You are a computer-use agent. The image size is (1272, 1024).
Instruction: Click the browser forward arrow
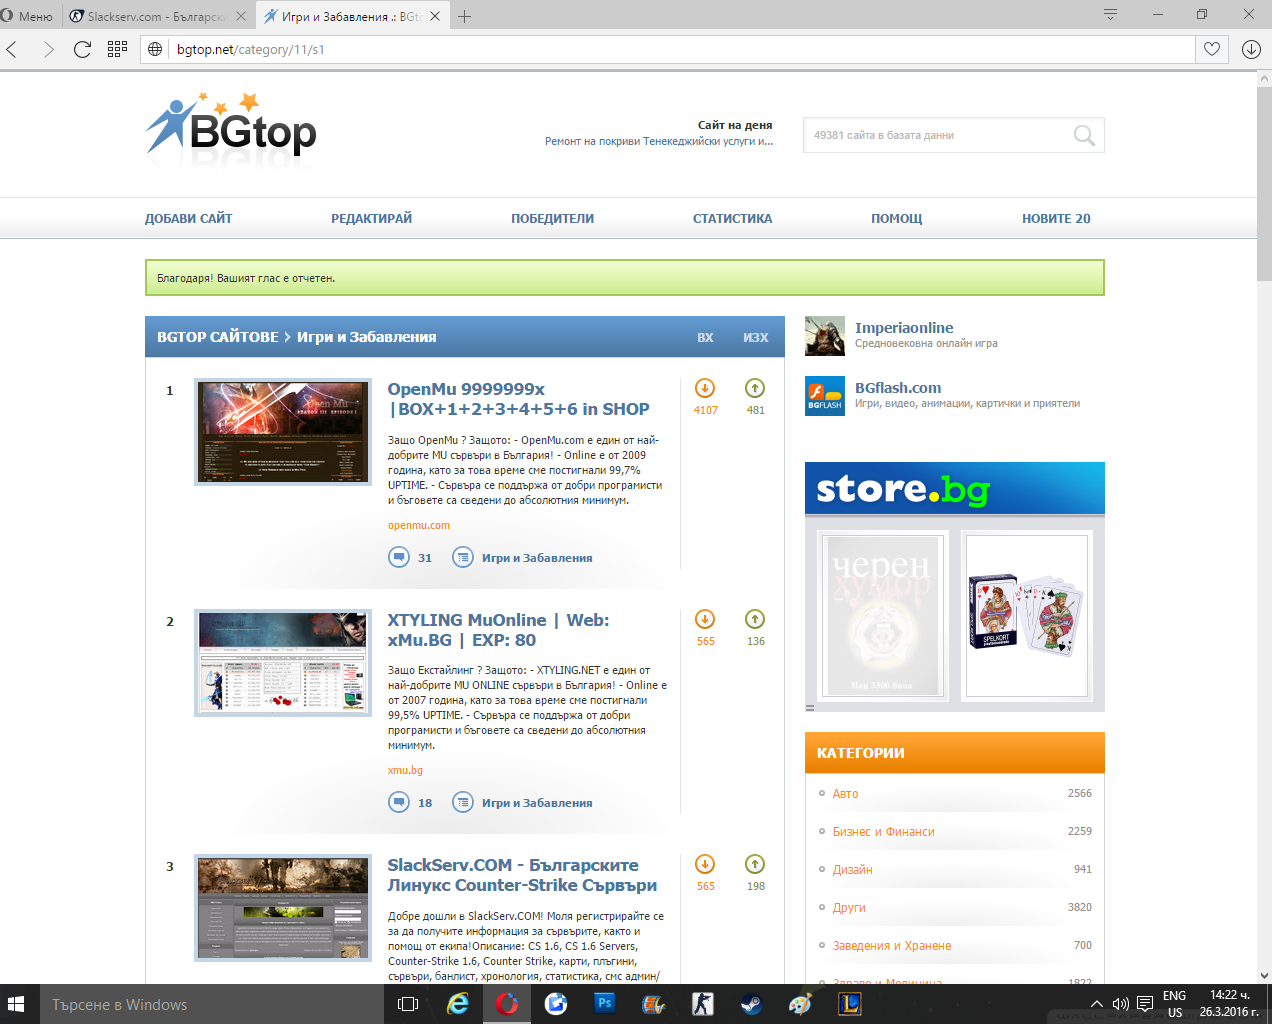click(48, 49)
